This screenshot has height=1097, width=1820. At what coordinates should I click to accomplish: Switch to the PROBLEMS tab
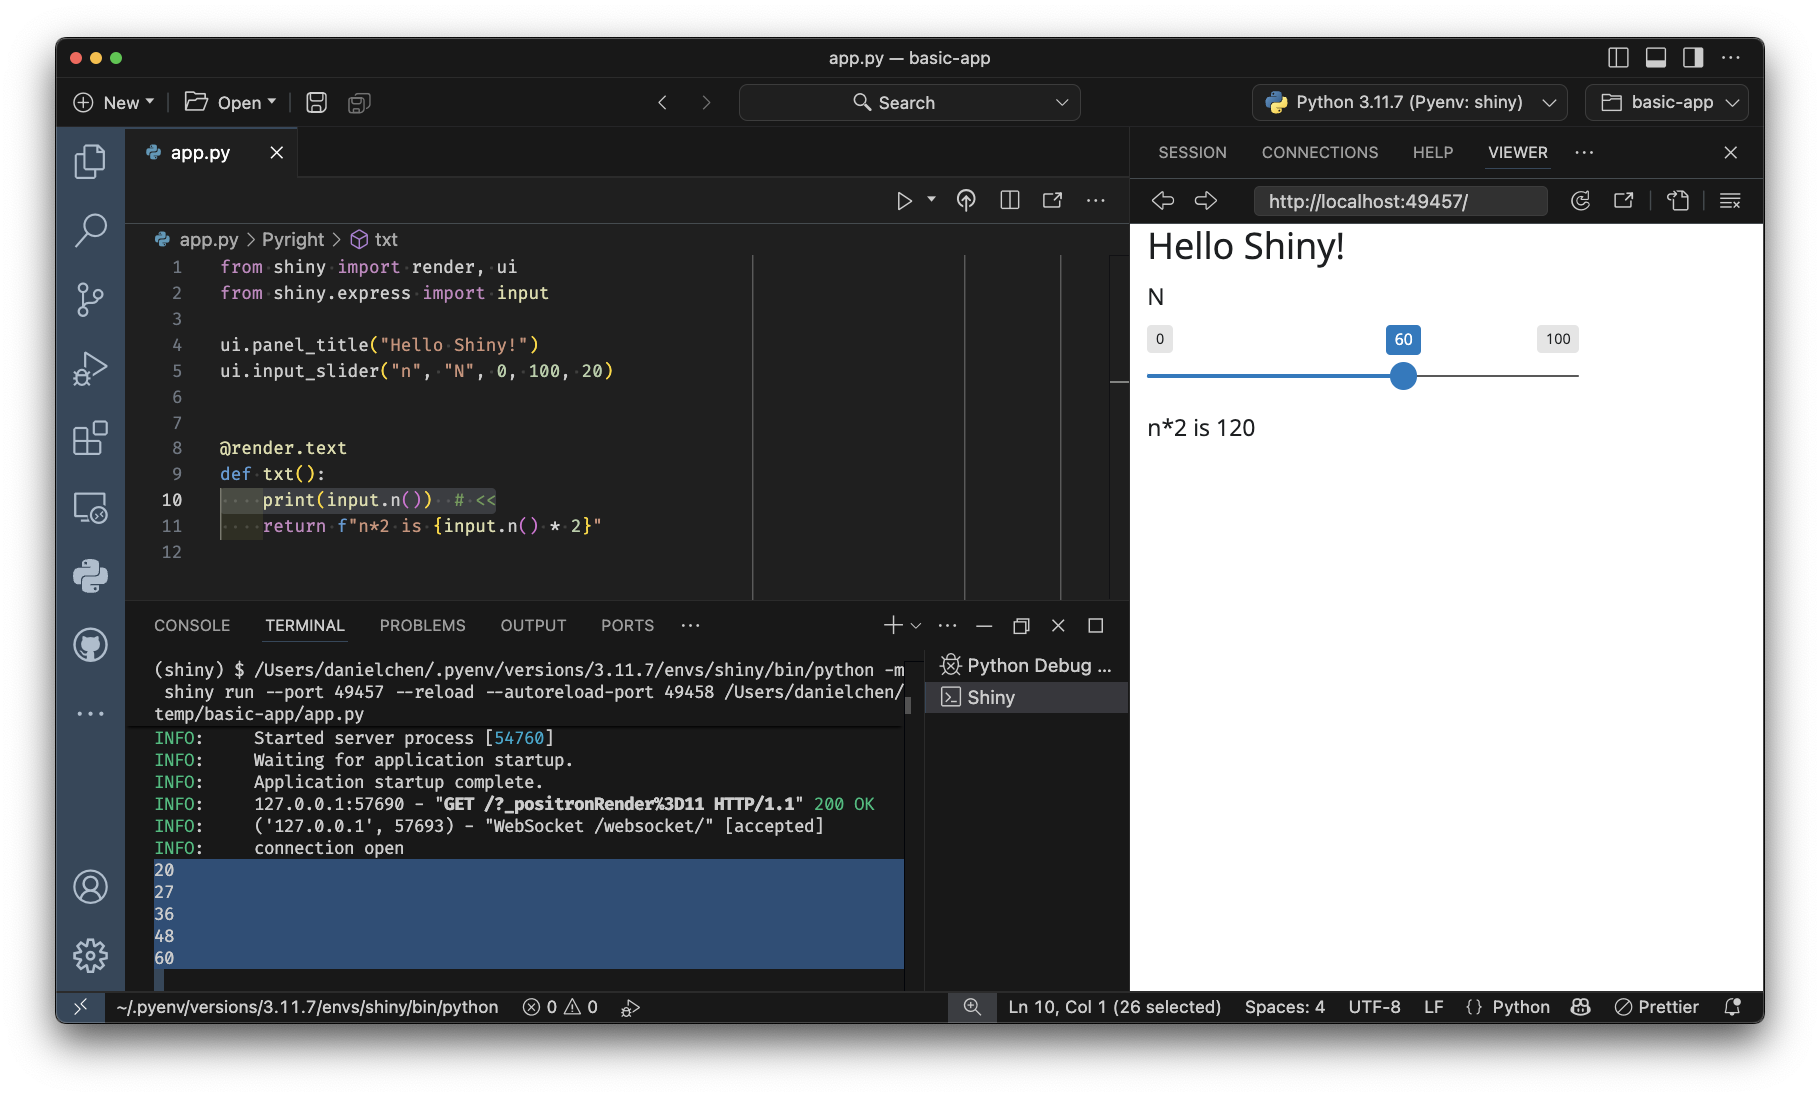pos(422,625)
